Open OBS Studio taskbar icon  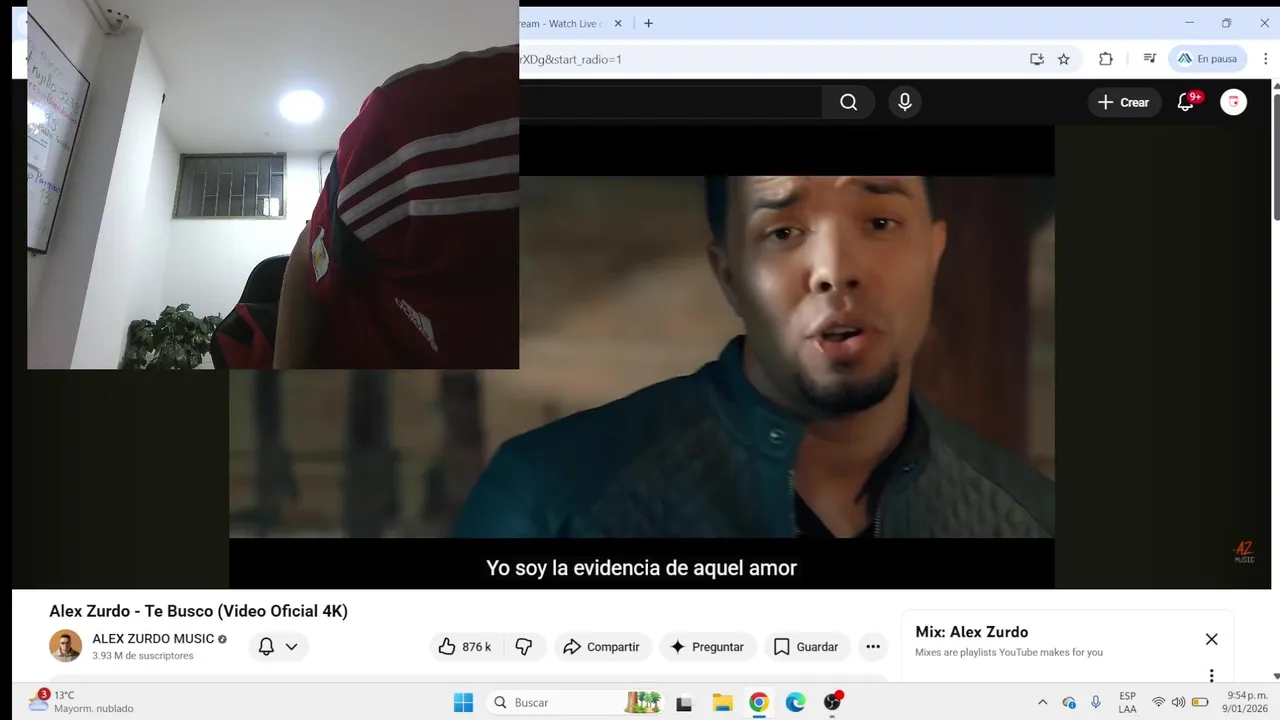[832, 703]
